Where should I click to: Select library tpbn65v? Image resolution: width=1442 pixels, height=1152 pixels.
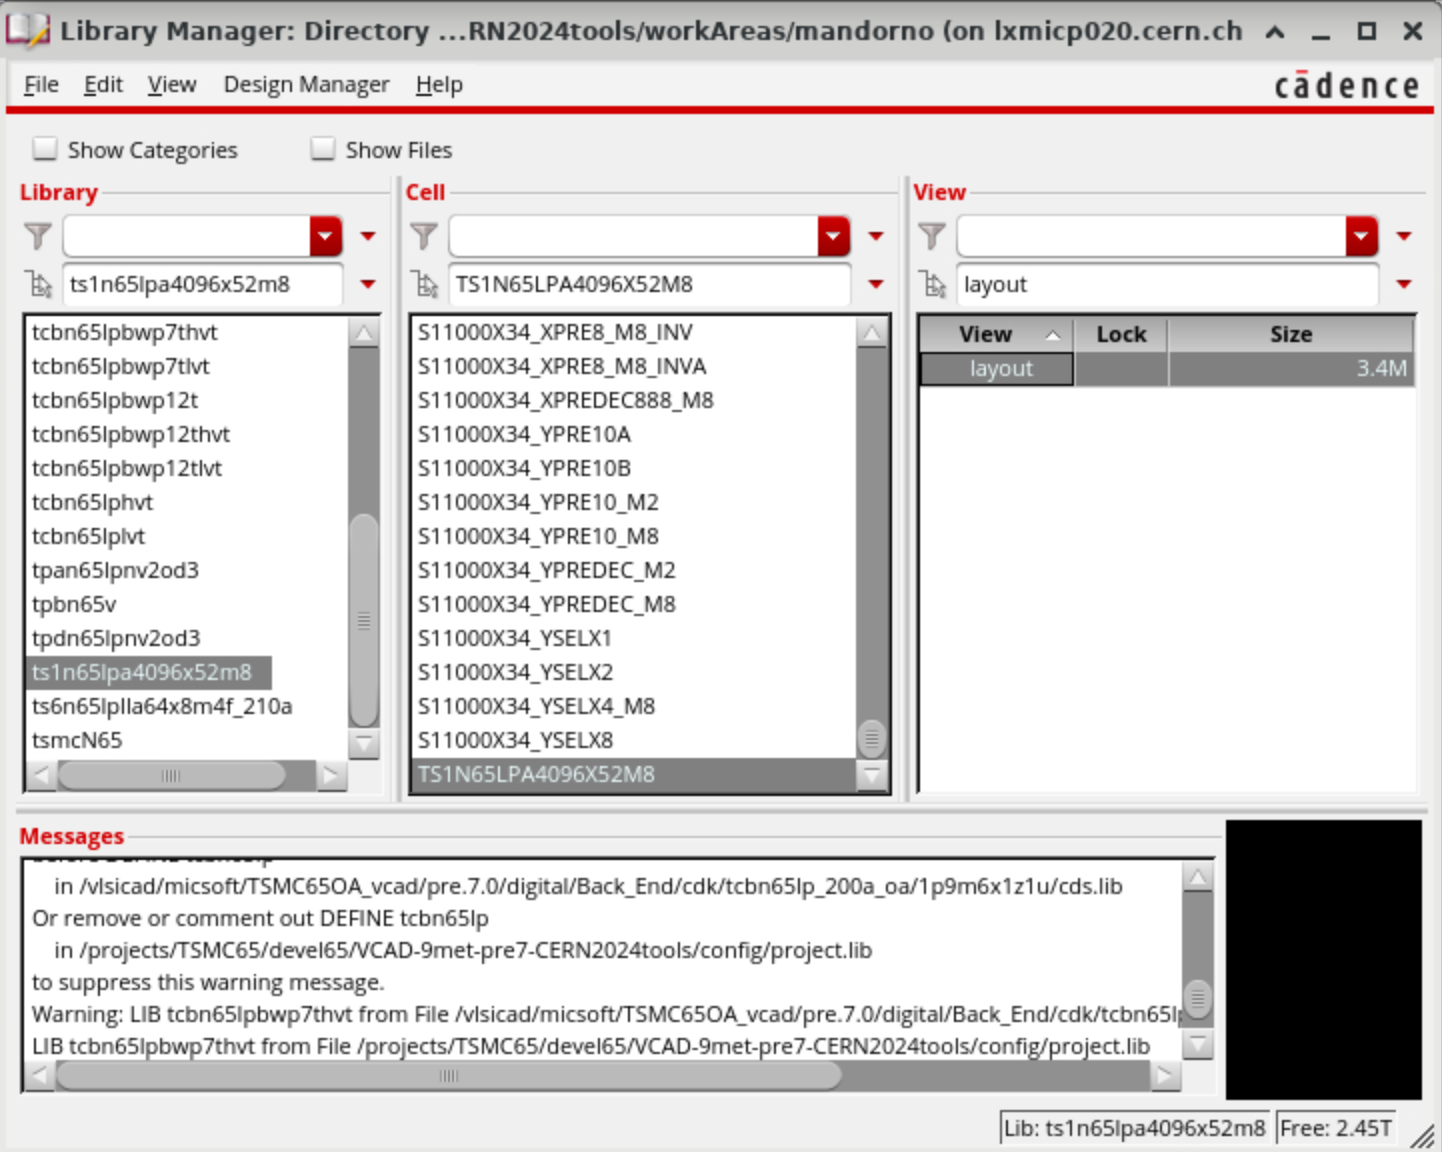[x=74, y=604]
